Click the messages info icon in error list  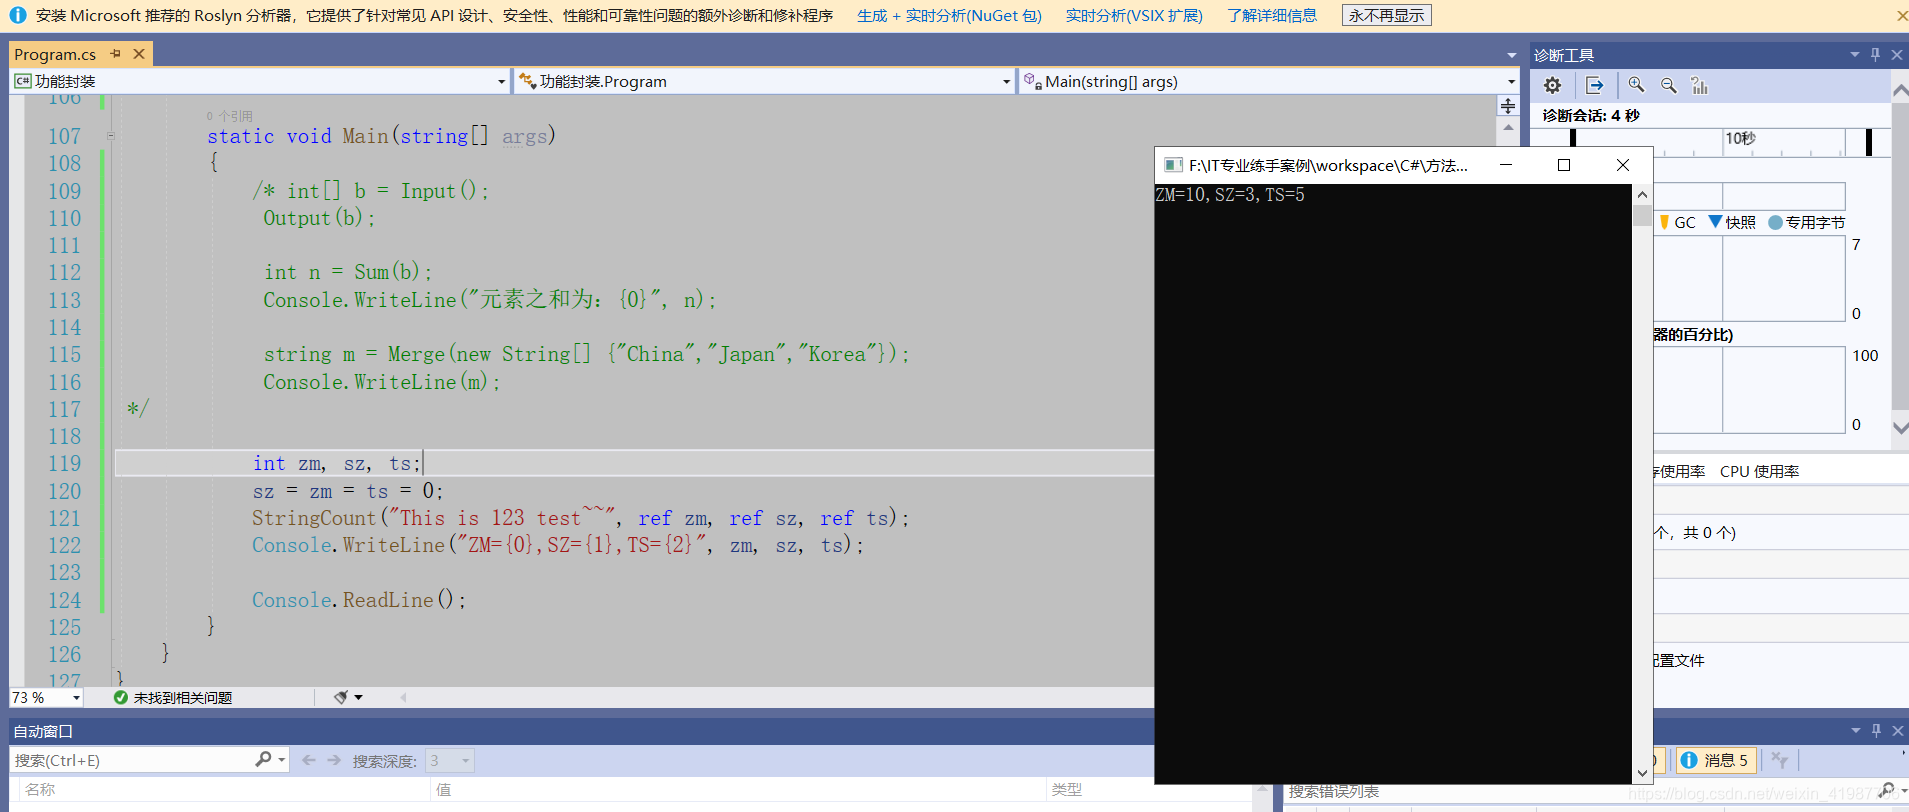(1689, 760)
